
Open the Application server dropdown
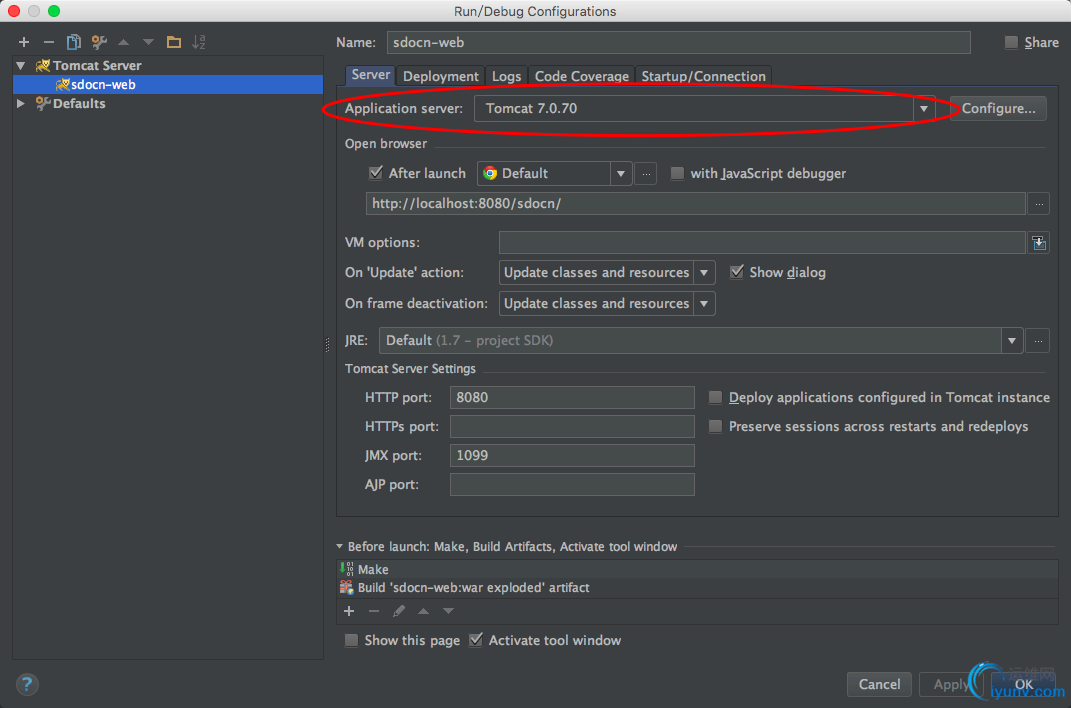click(x=923, y=109)
